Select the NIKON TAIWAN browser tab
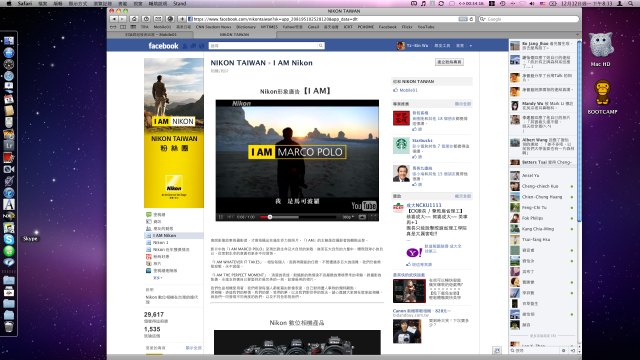 pyautogui.click(x=234, y=35)
